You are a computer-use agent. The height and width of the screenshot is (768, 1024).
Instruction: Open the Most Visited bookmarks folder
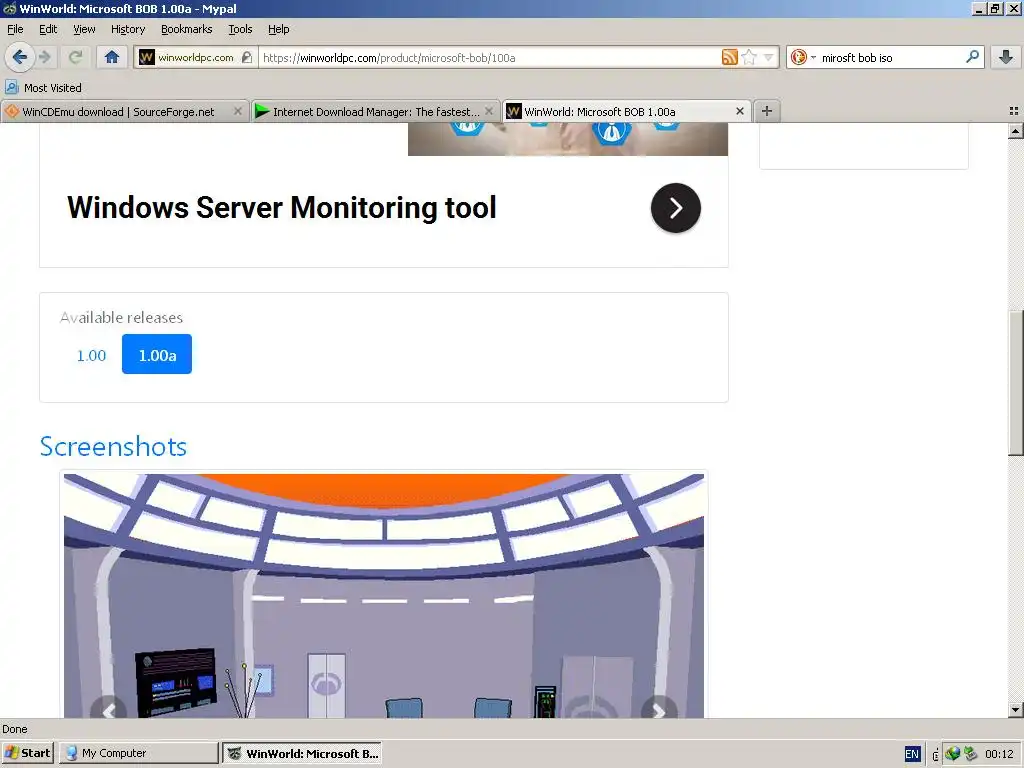43,88
